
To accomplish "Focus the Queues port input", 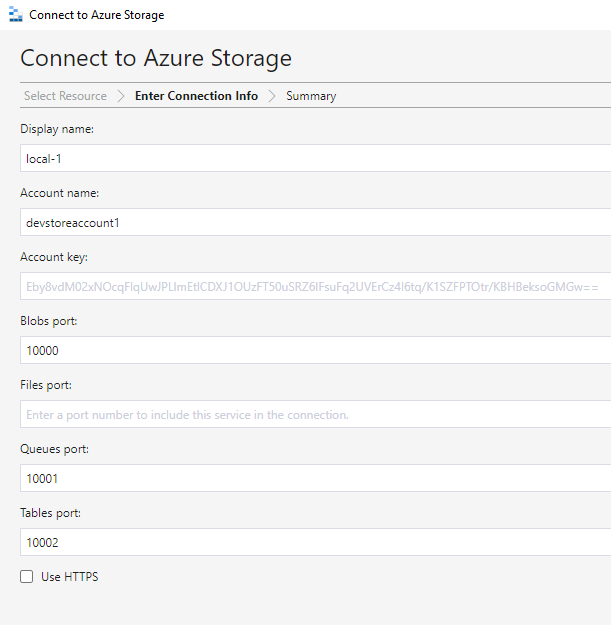I will click(316, 478).
